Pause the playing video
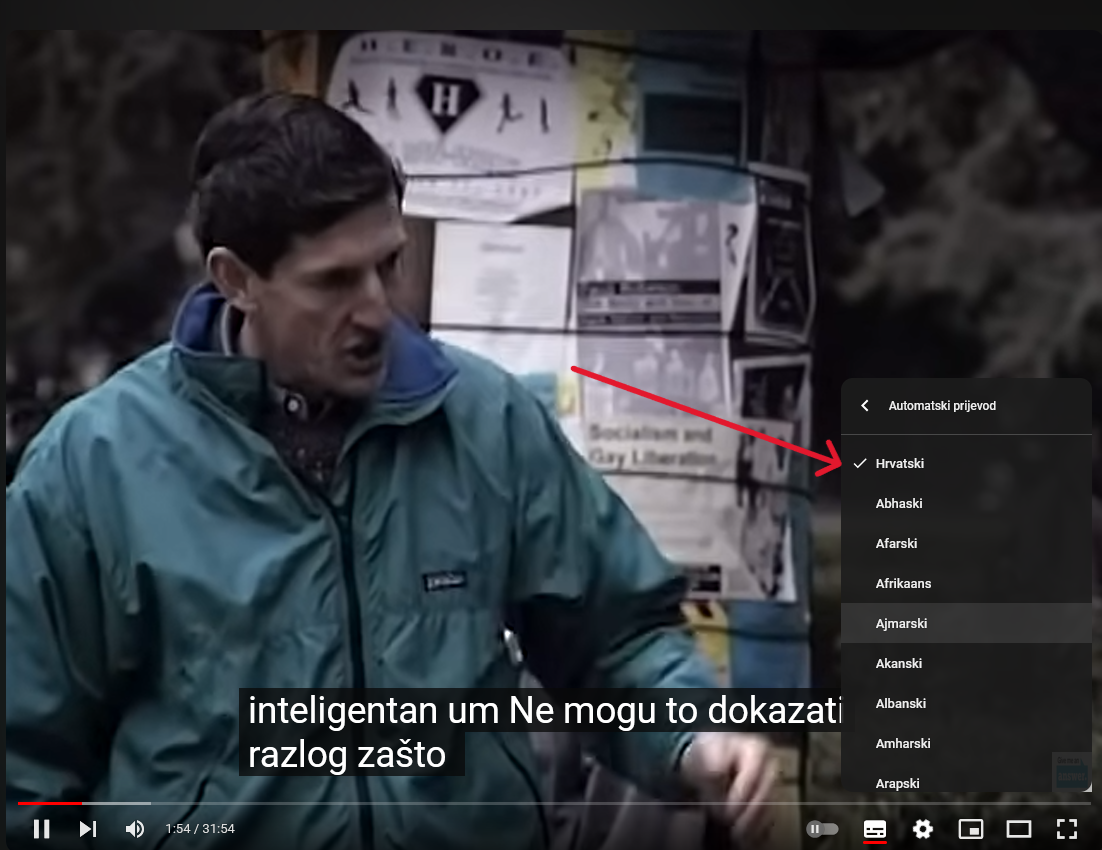 [42, 829]
